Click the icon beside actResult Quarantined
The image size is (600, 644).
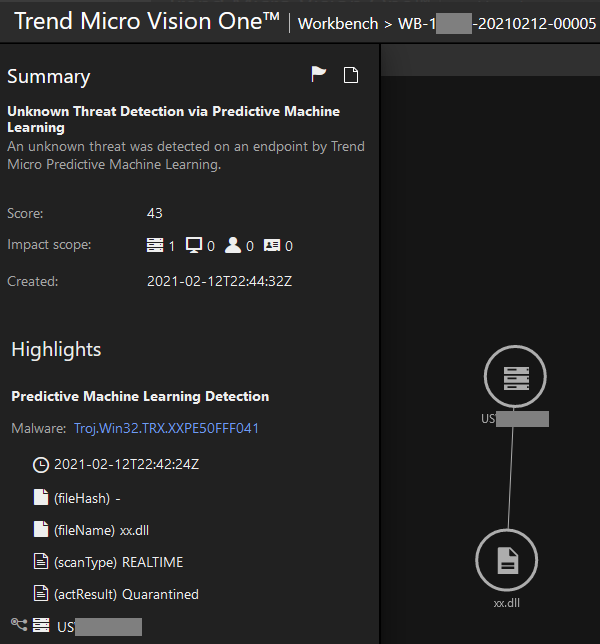click(41, 594)
